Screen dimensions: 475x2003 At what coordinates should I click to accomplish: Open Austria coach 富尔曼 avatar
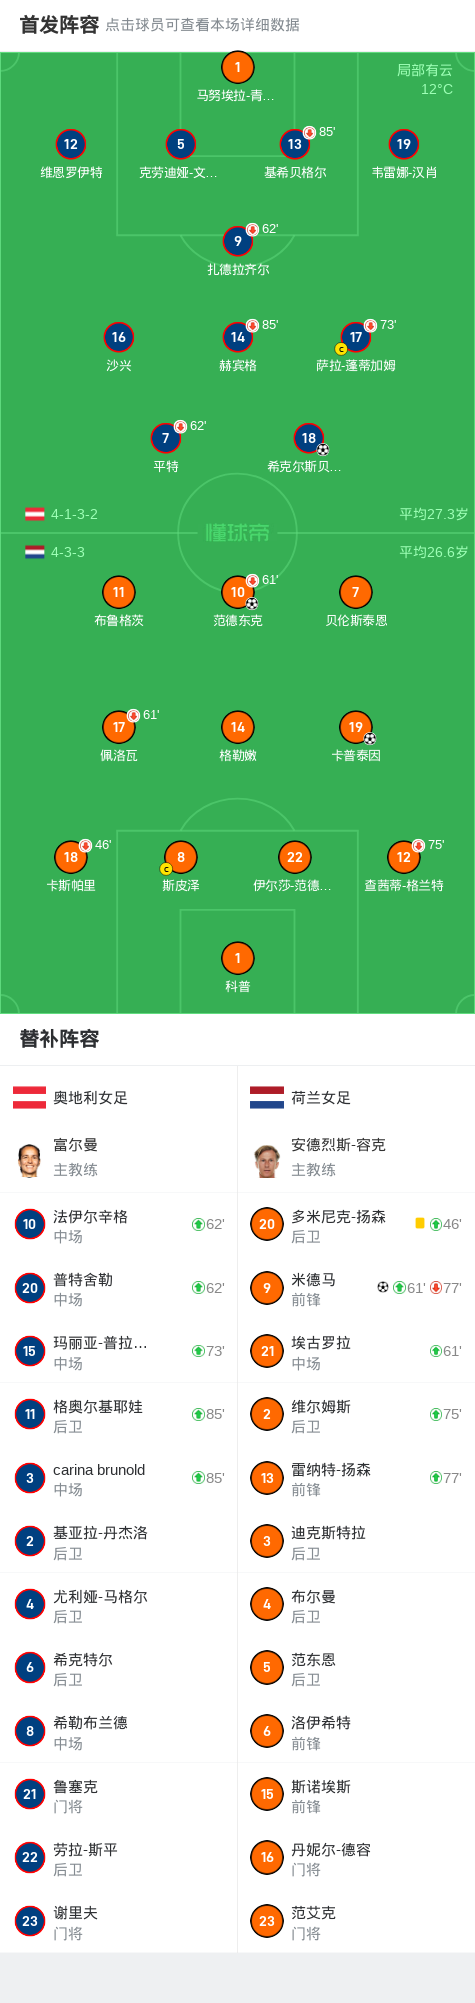click(29, 1160)
